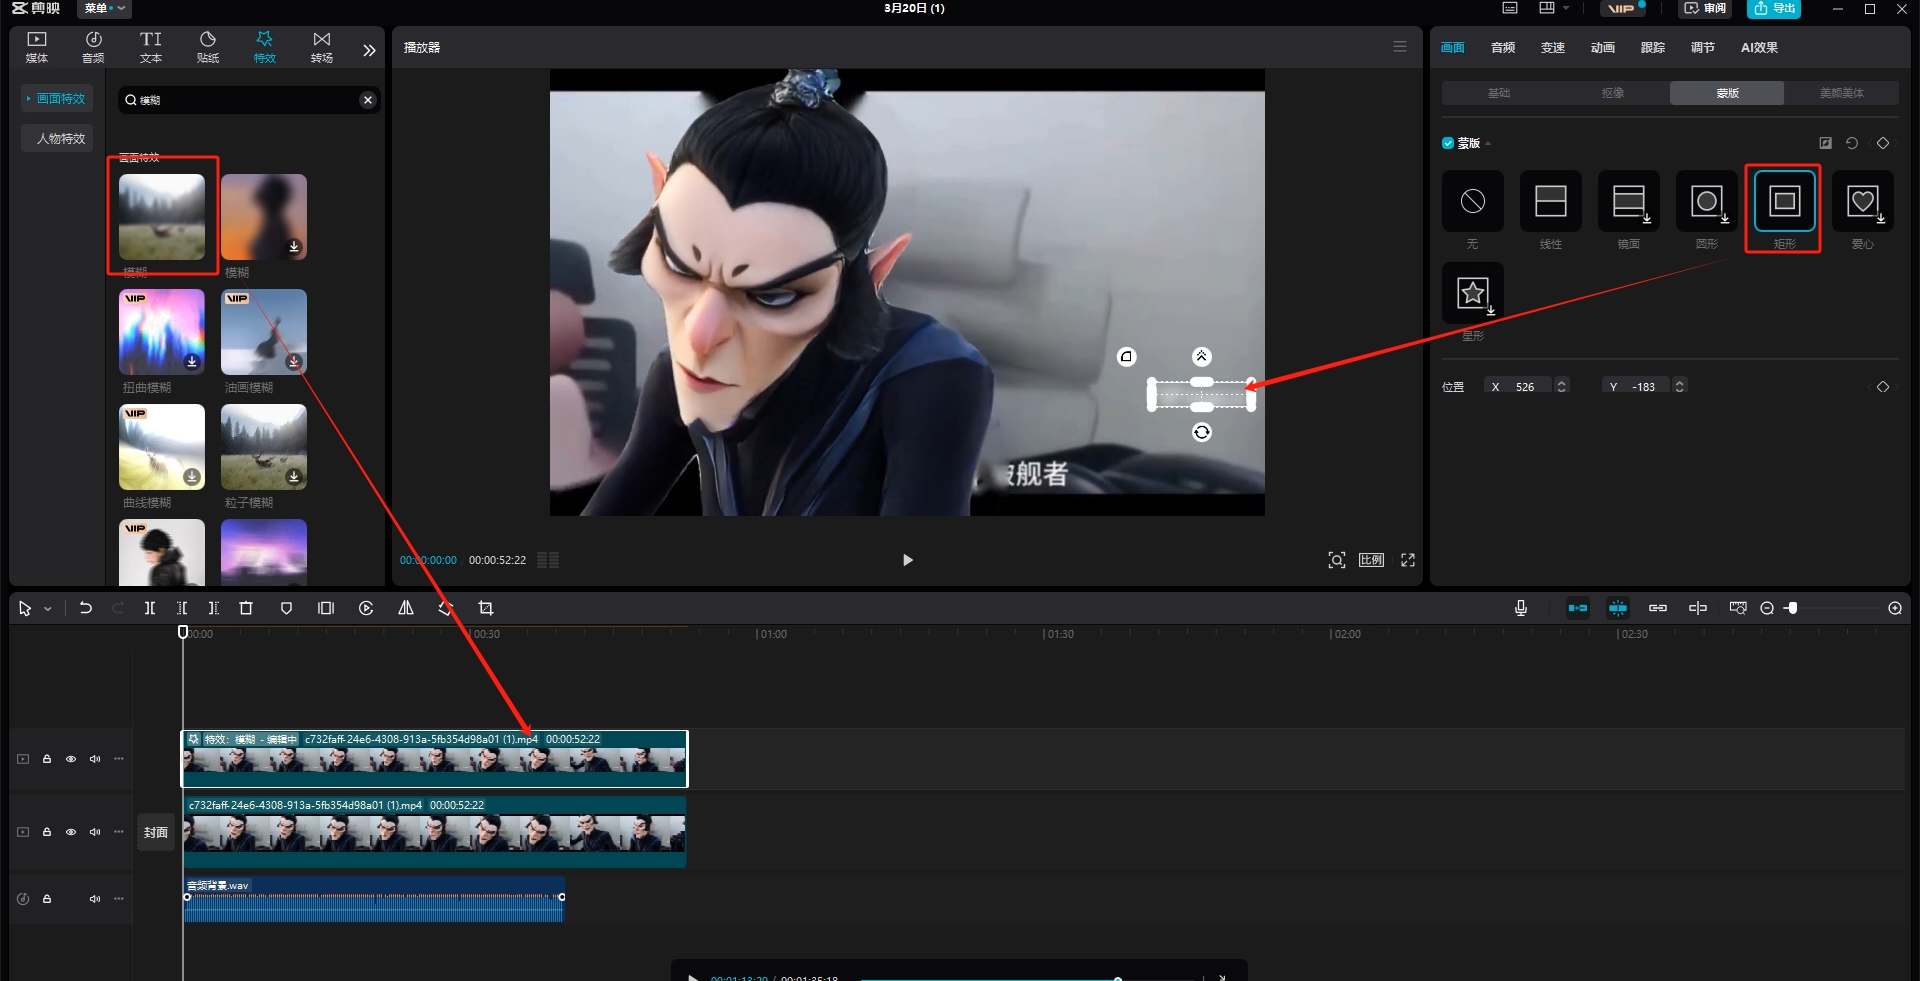Open the selection tool dropdown arrow
This screenshot has height=981, width=1920.
pyautogui.click(x=47, y=609)
